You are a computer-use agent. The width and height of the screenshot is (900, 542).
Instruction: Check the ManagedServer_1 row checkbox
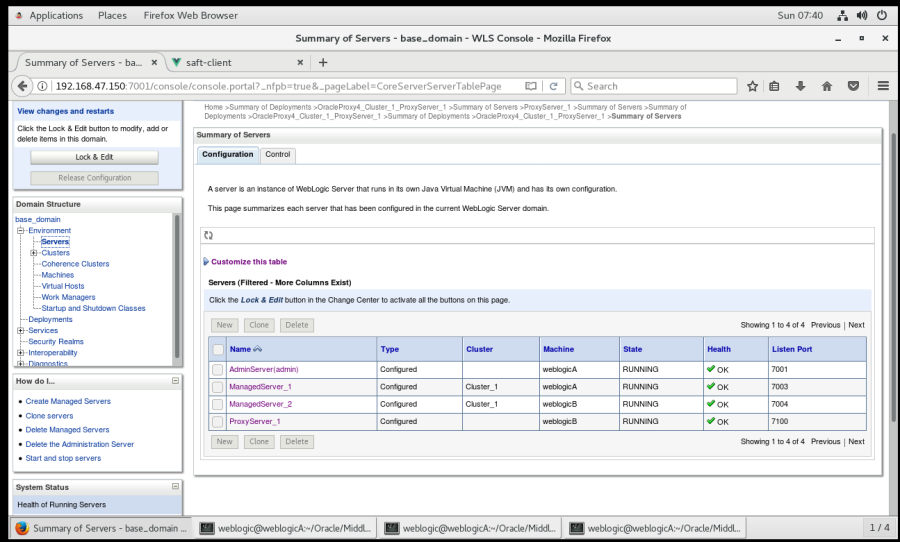(218, 387)
